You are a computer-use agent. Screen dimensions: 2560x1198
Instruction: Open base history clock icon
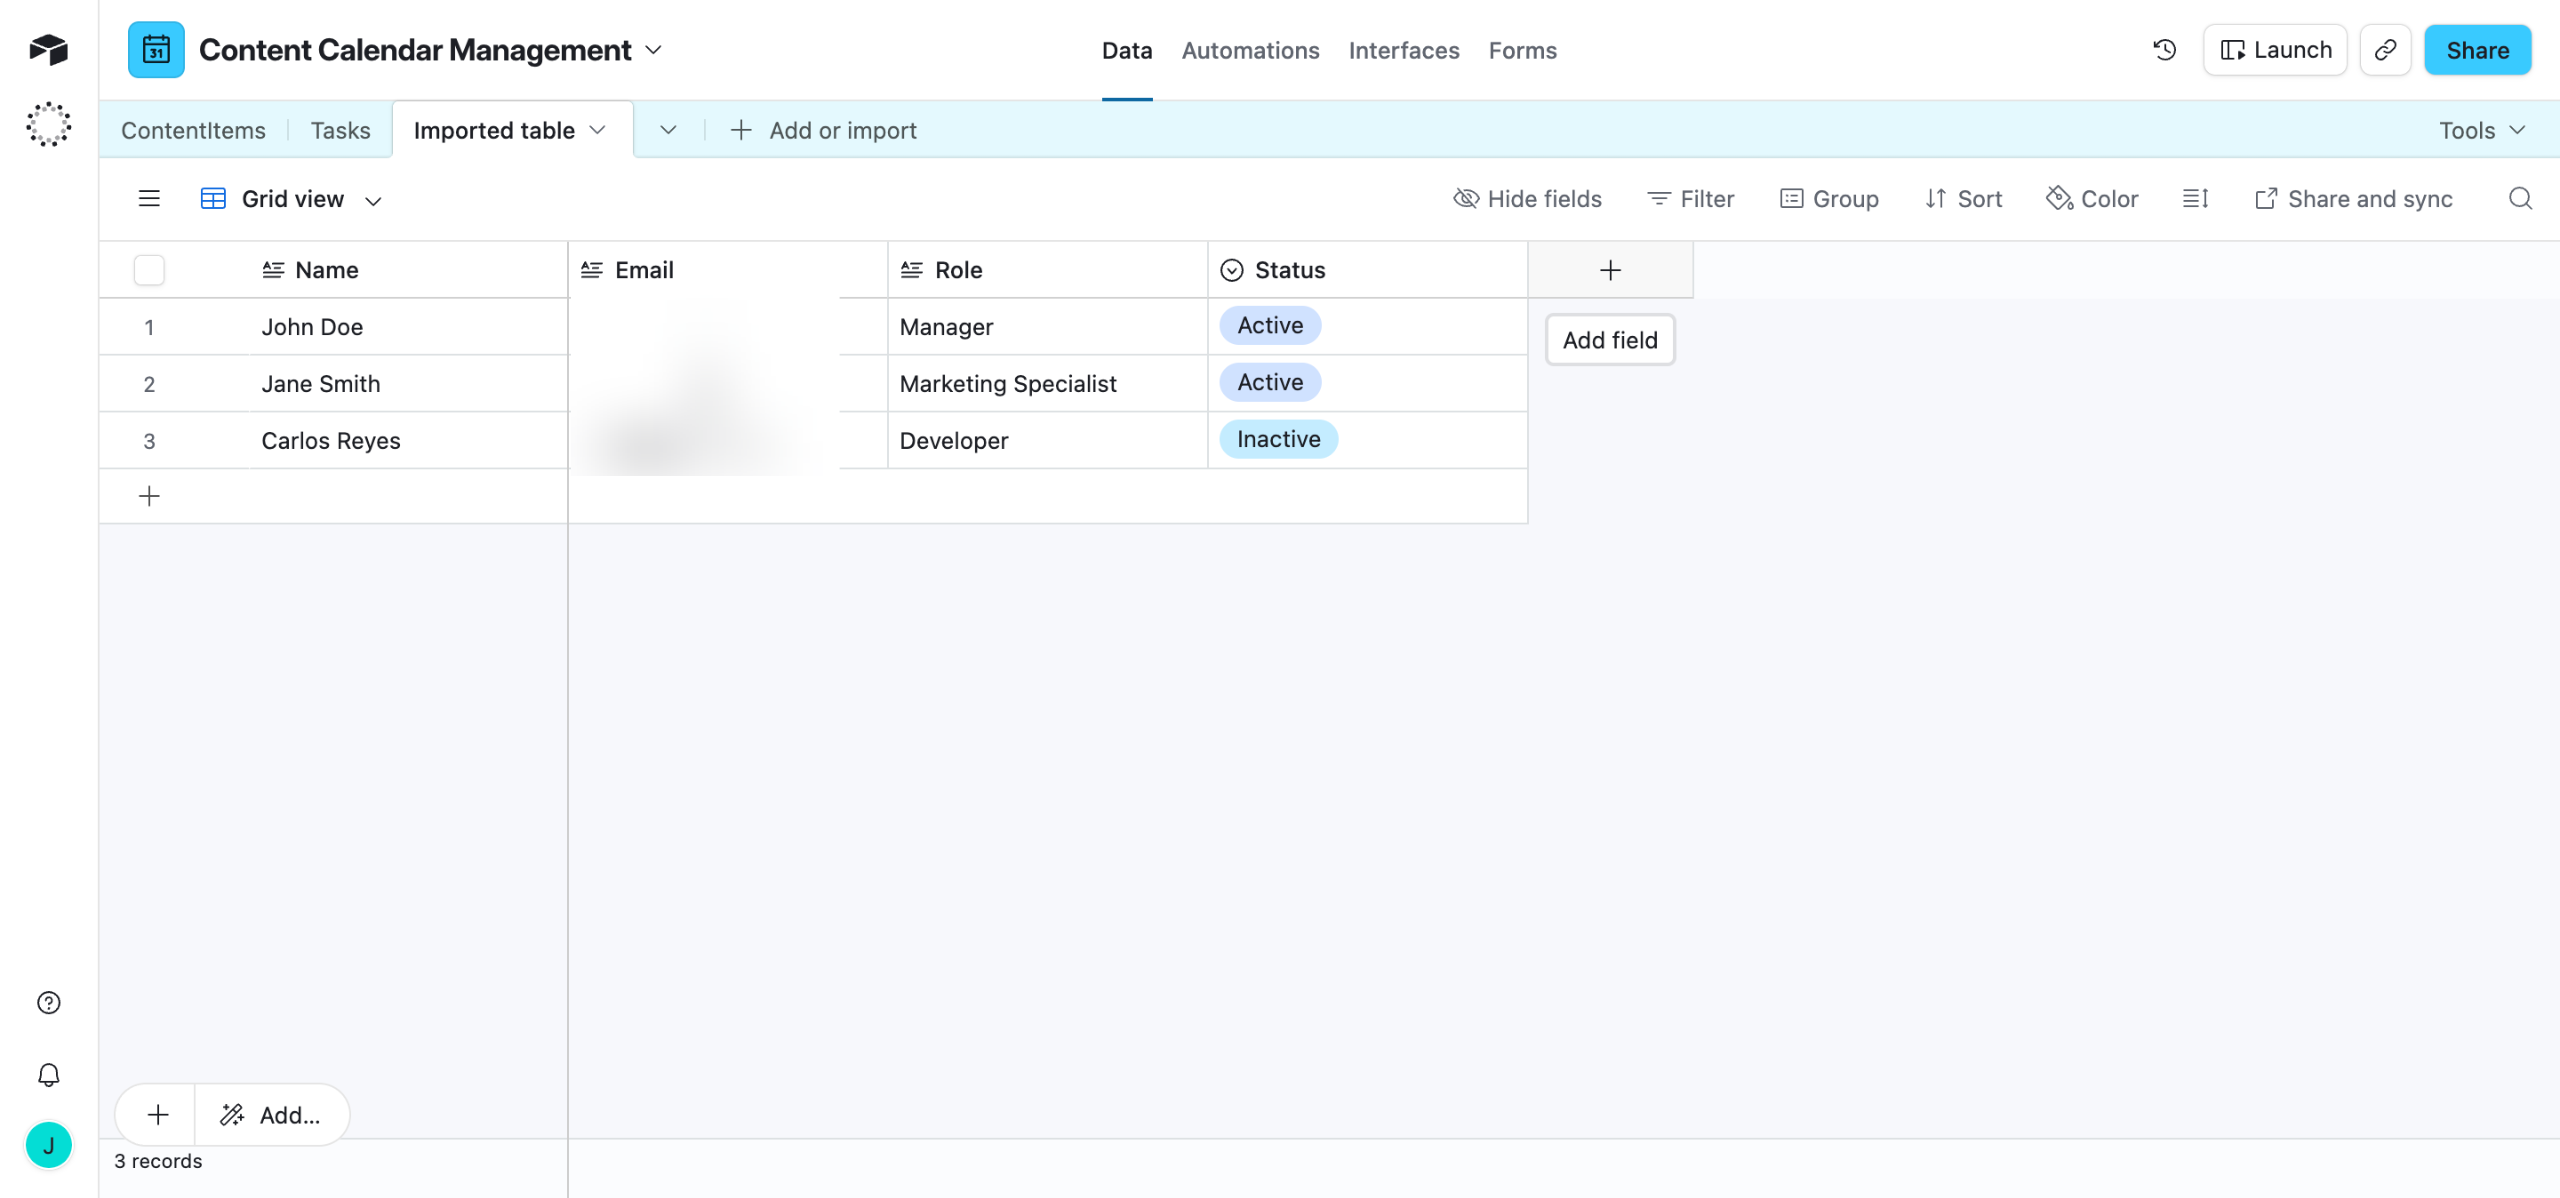[x=2164, y=50]
